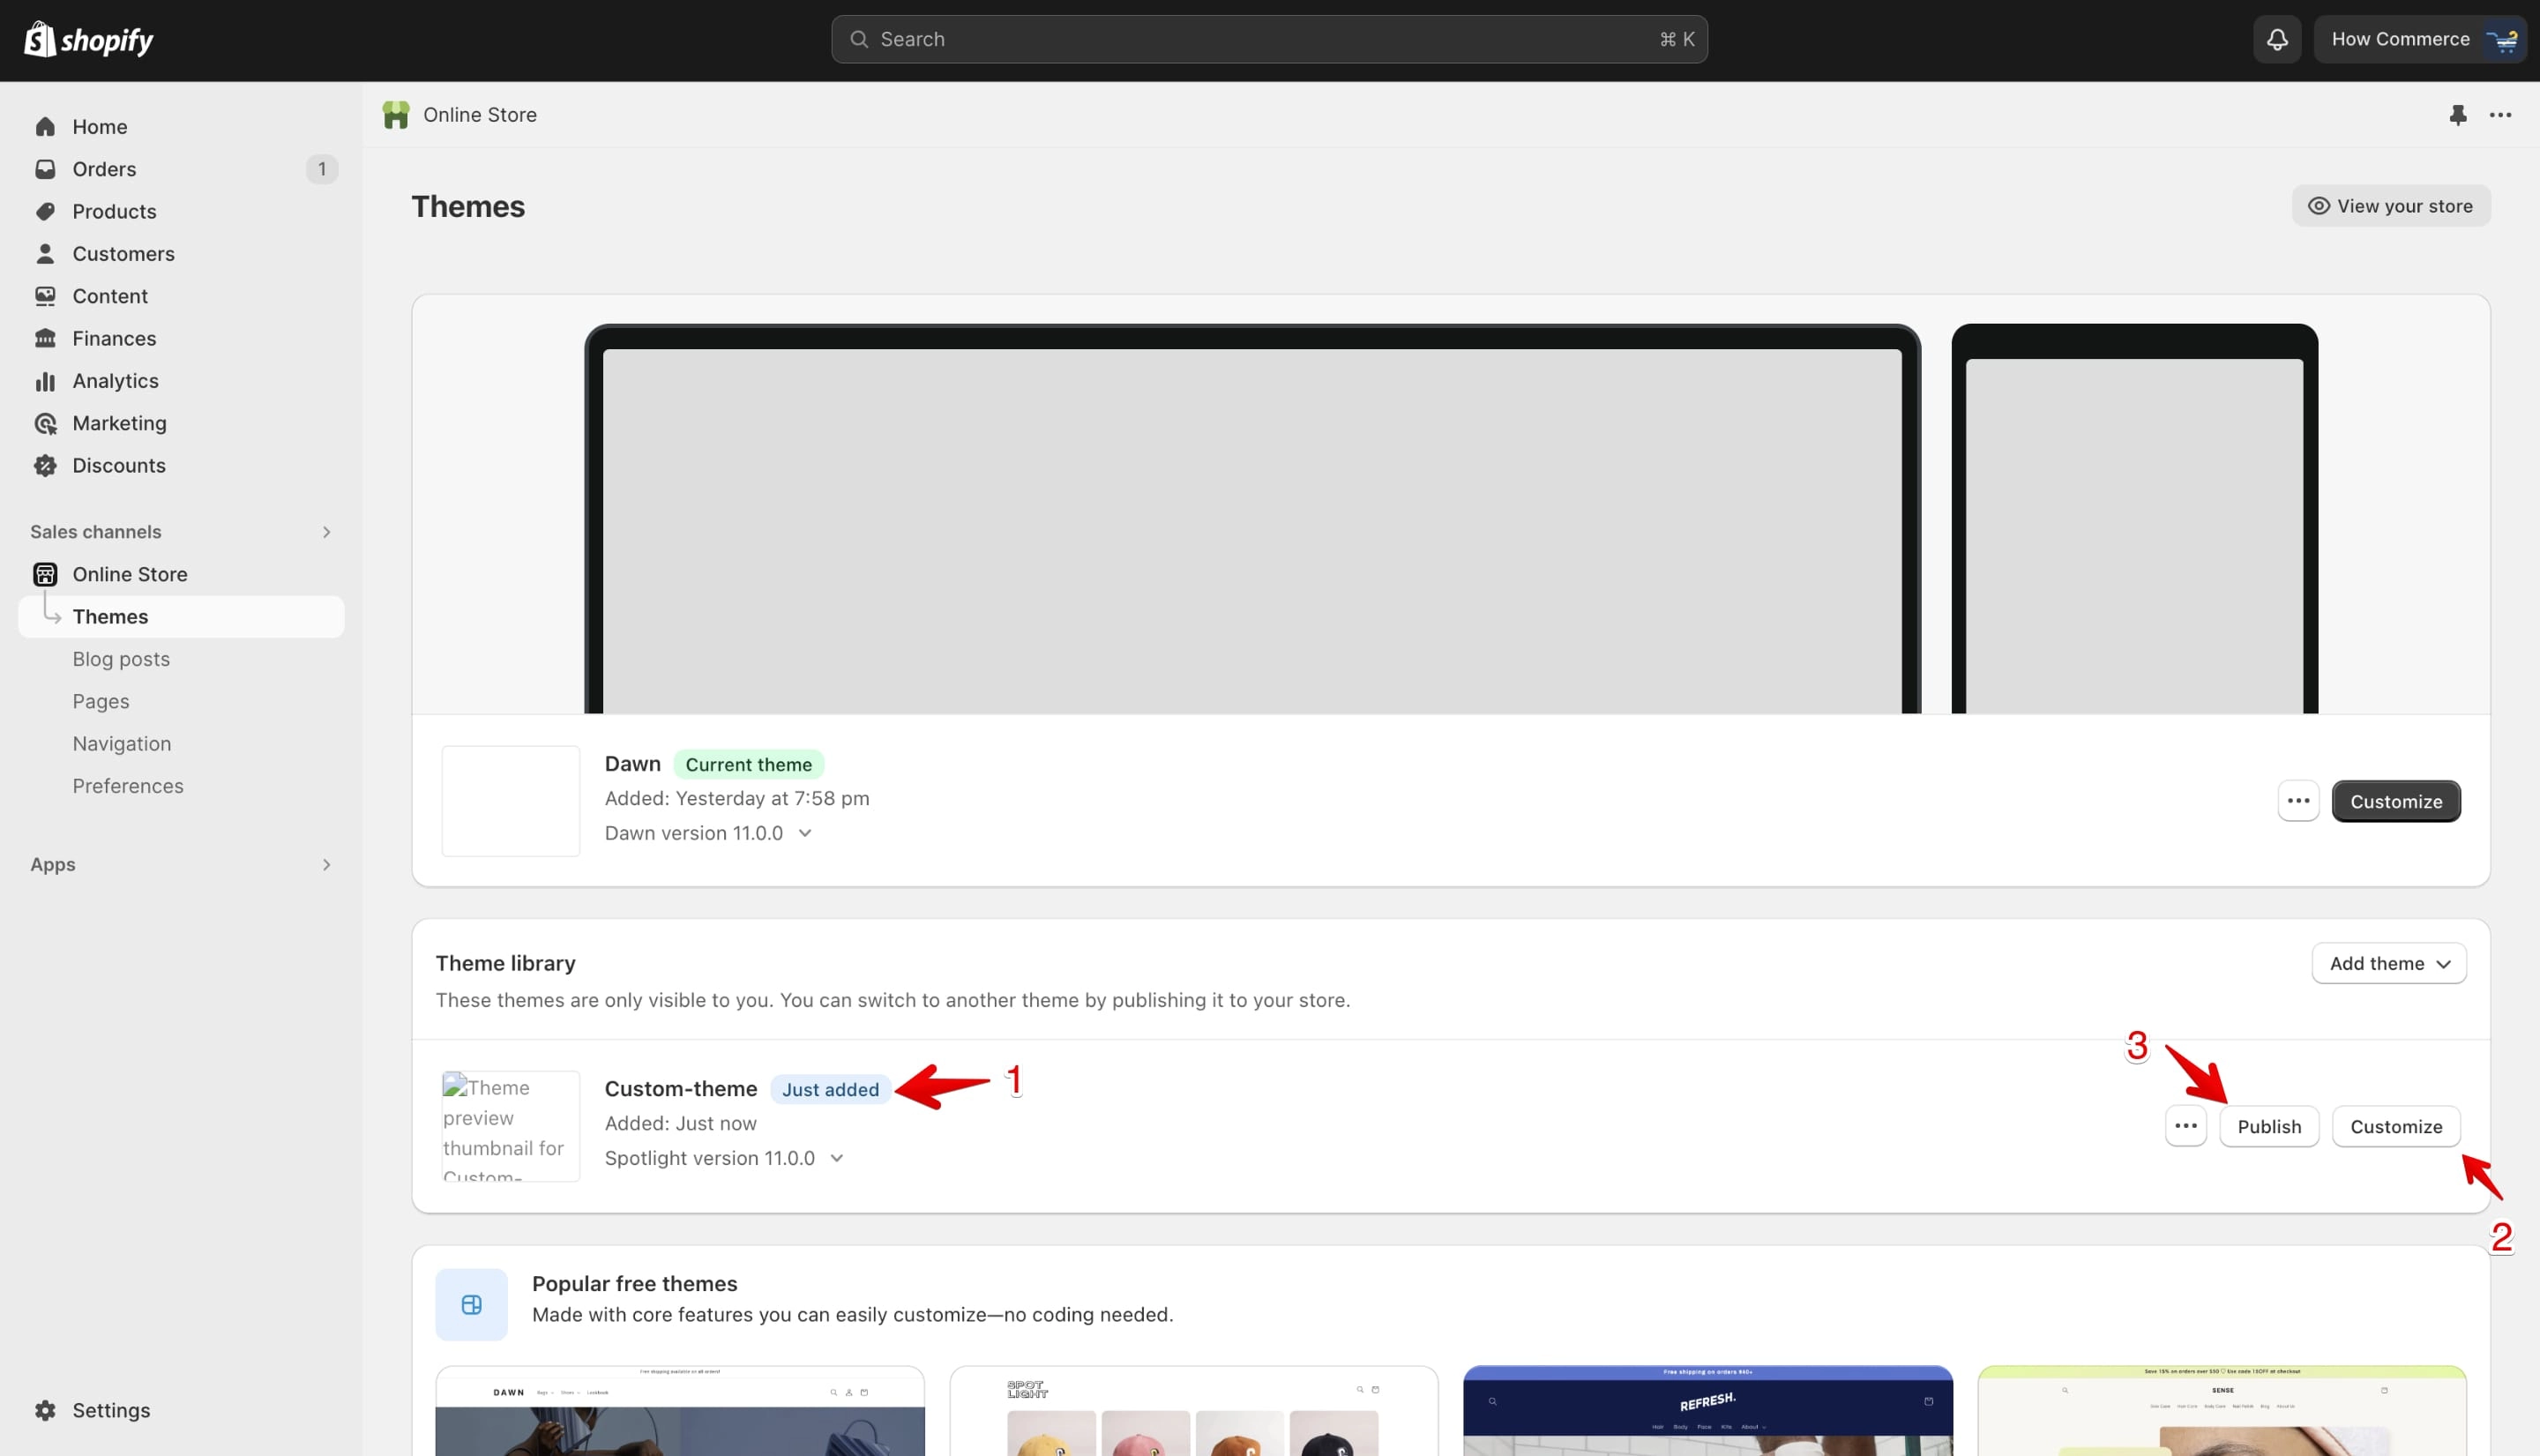Open Navigation under Online Store
This screenshot has width=2540, height=1456.
tap(122, 744)
